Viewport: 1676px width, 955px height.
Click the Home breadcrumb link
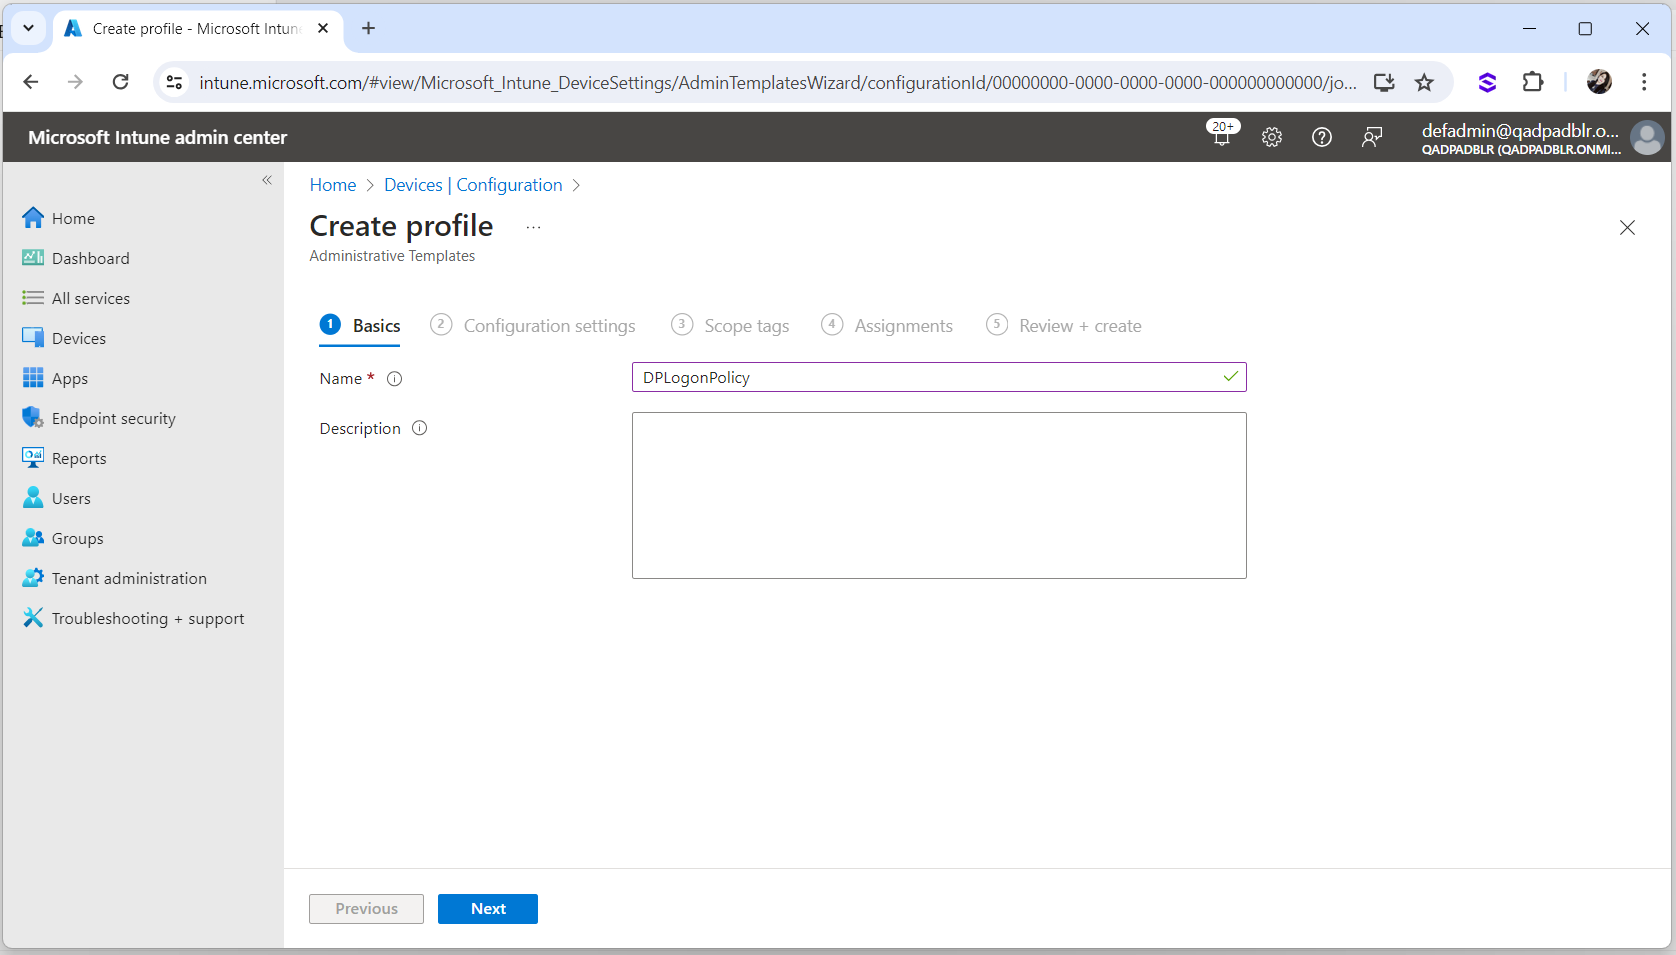tap(333, 185)
